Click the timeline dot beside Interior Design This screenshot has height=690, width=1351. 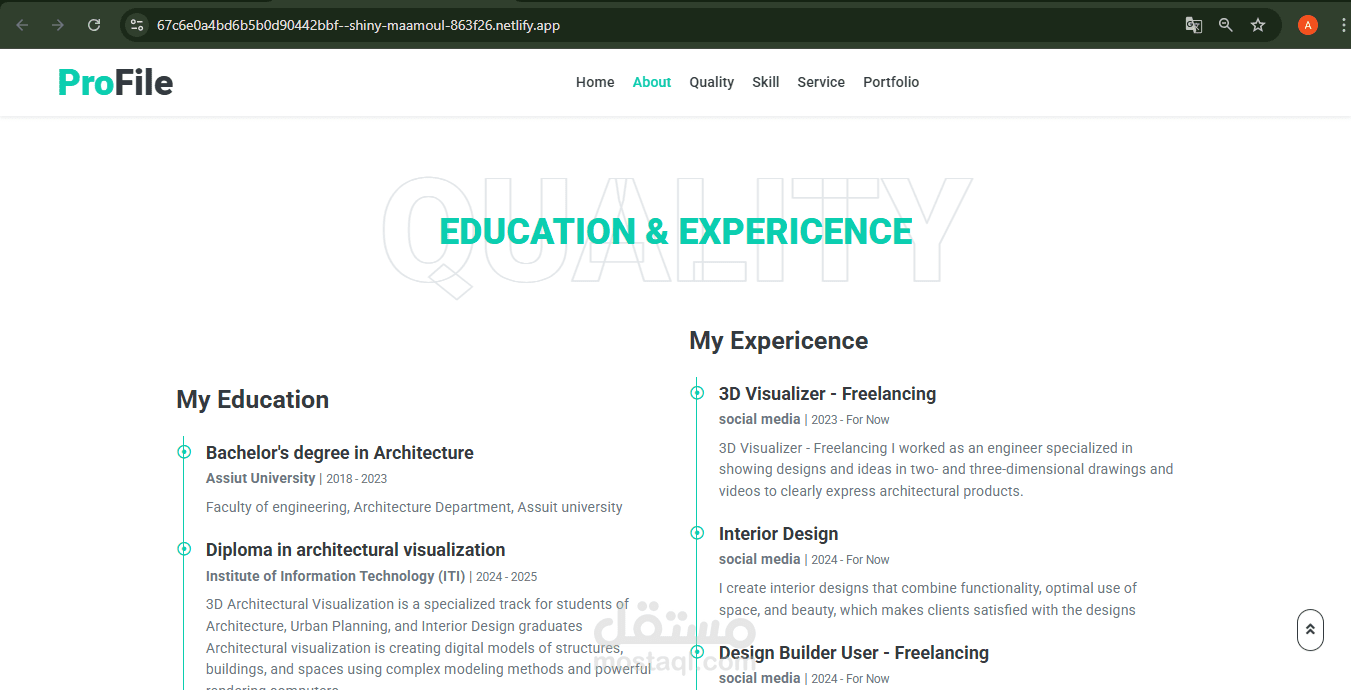697,533
